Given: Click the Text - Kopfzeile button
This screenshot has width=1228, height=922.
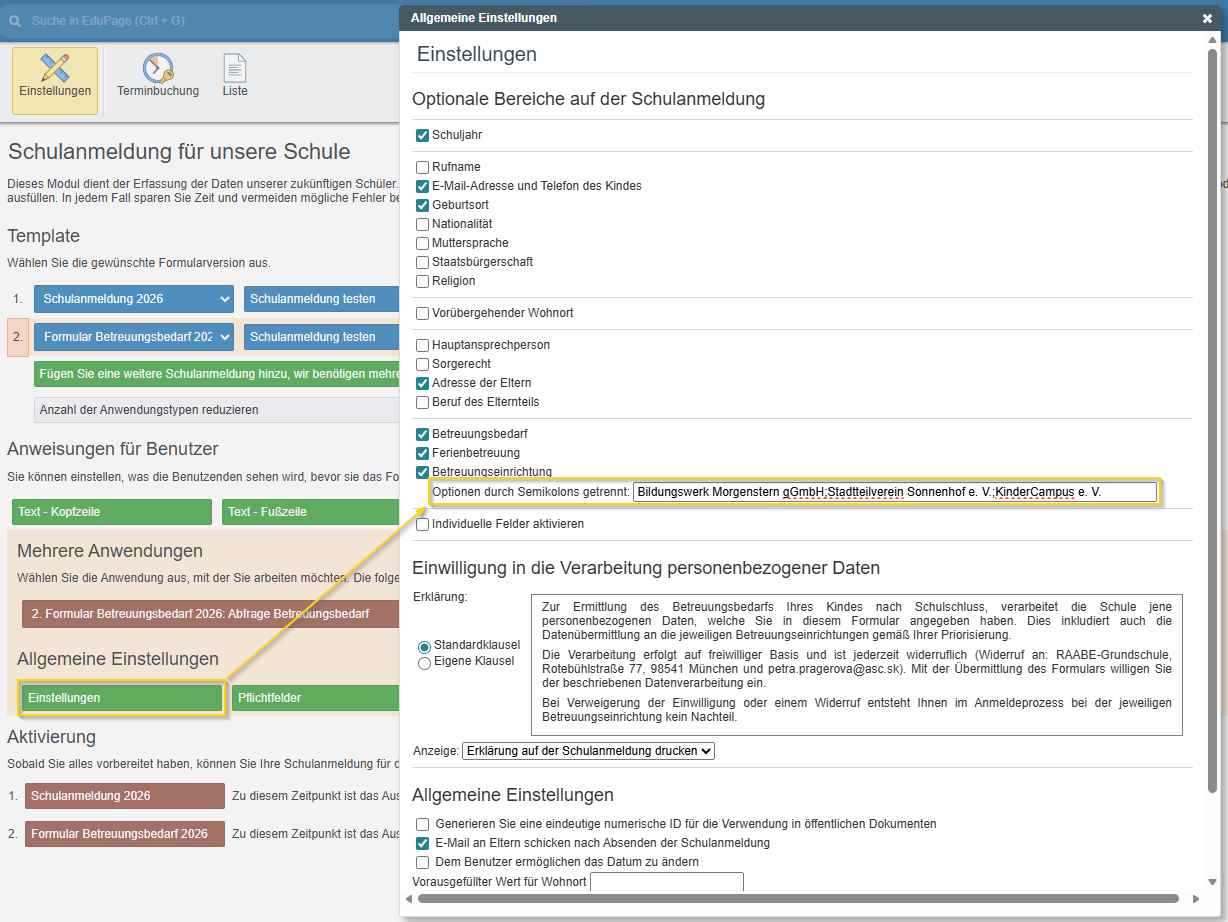Looking at the screenshot, I should [x=112, y=512].
